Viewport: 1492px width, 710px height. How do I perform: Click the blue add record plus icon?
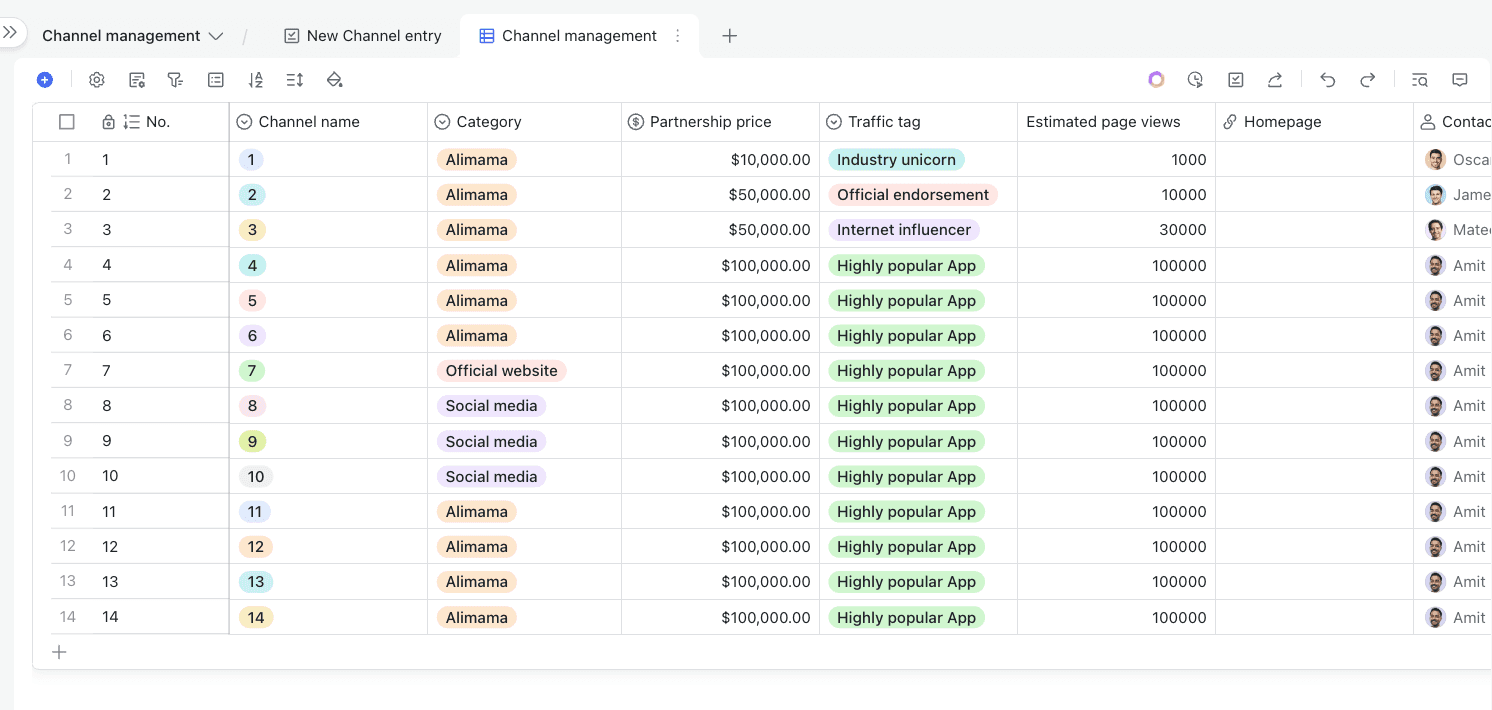tap(44, 80)
